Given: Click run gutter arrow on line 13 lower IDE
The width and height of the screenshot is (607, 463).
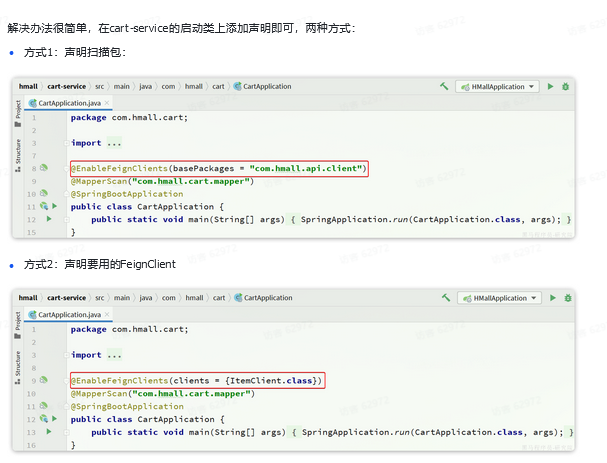Looking at the screenshot, I should coord(49,431).
